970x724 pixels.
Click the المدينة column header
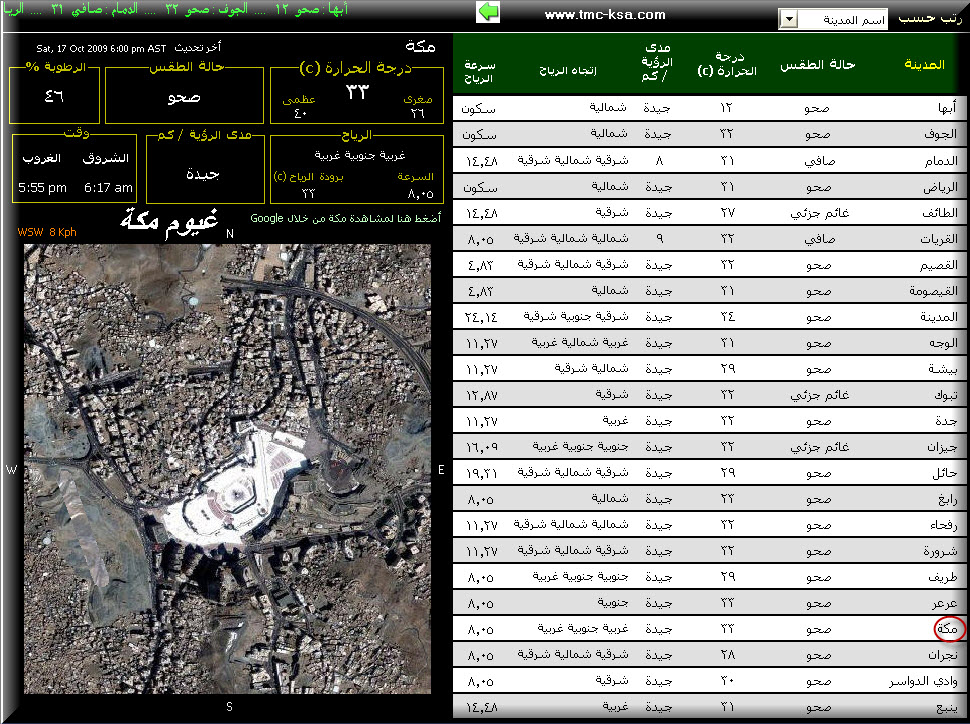(x=923, y=65)
